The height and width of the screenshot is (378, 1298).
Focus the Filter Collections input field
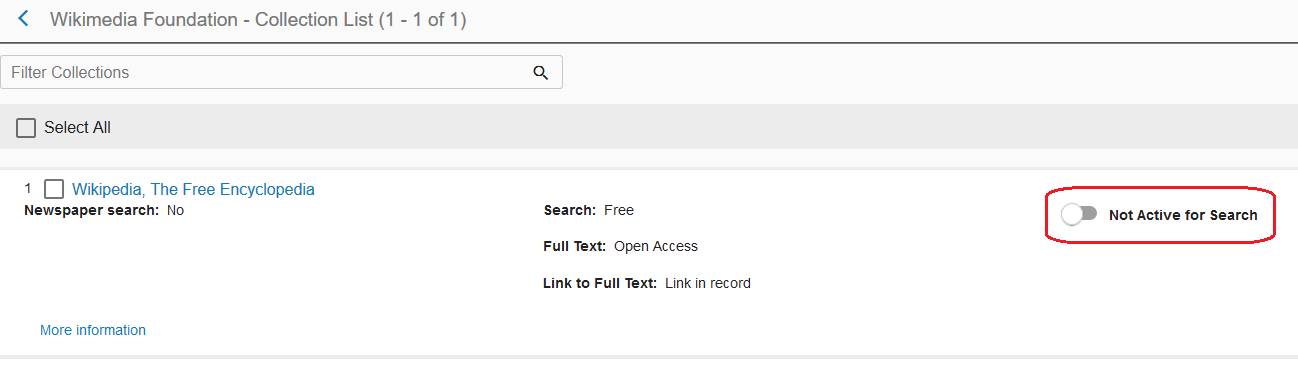(x=281, y=72)
